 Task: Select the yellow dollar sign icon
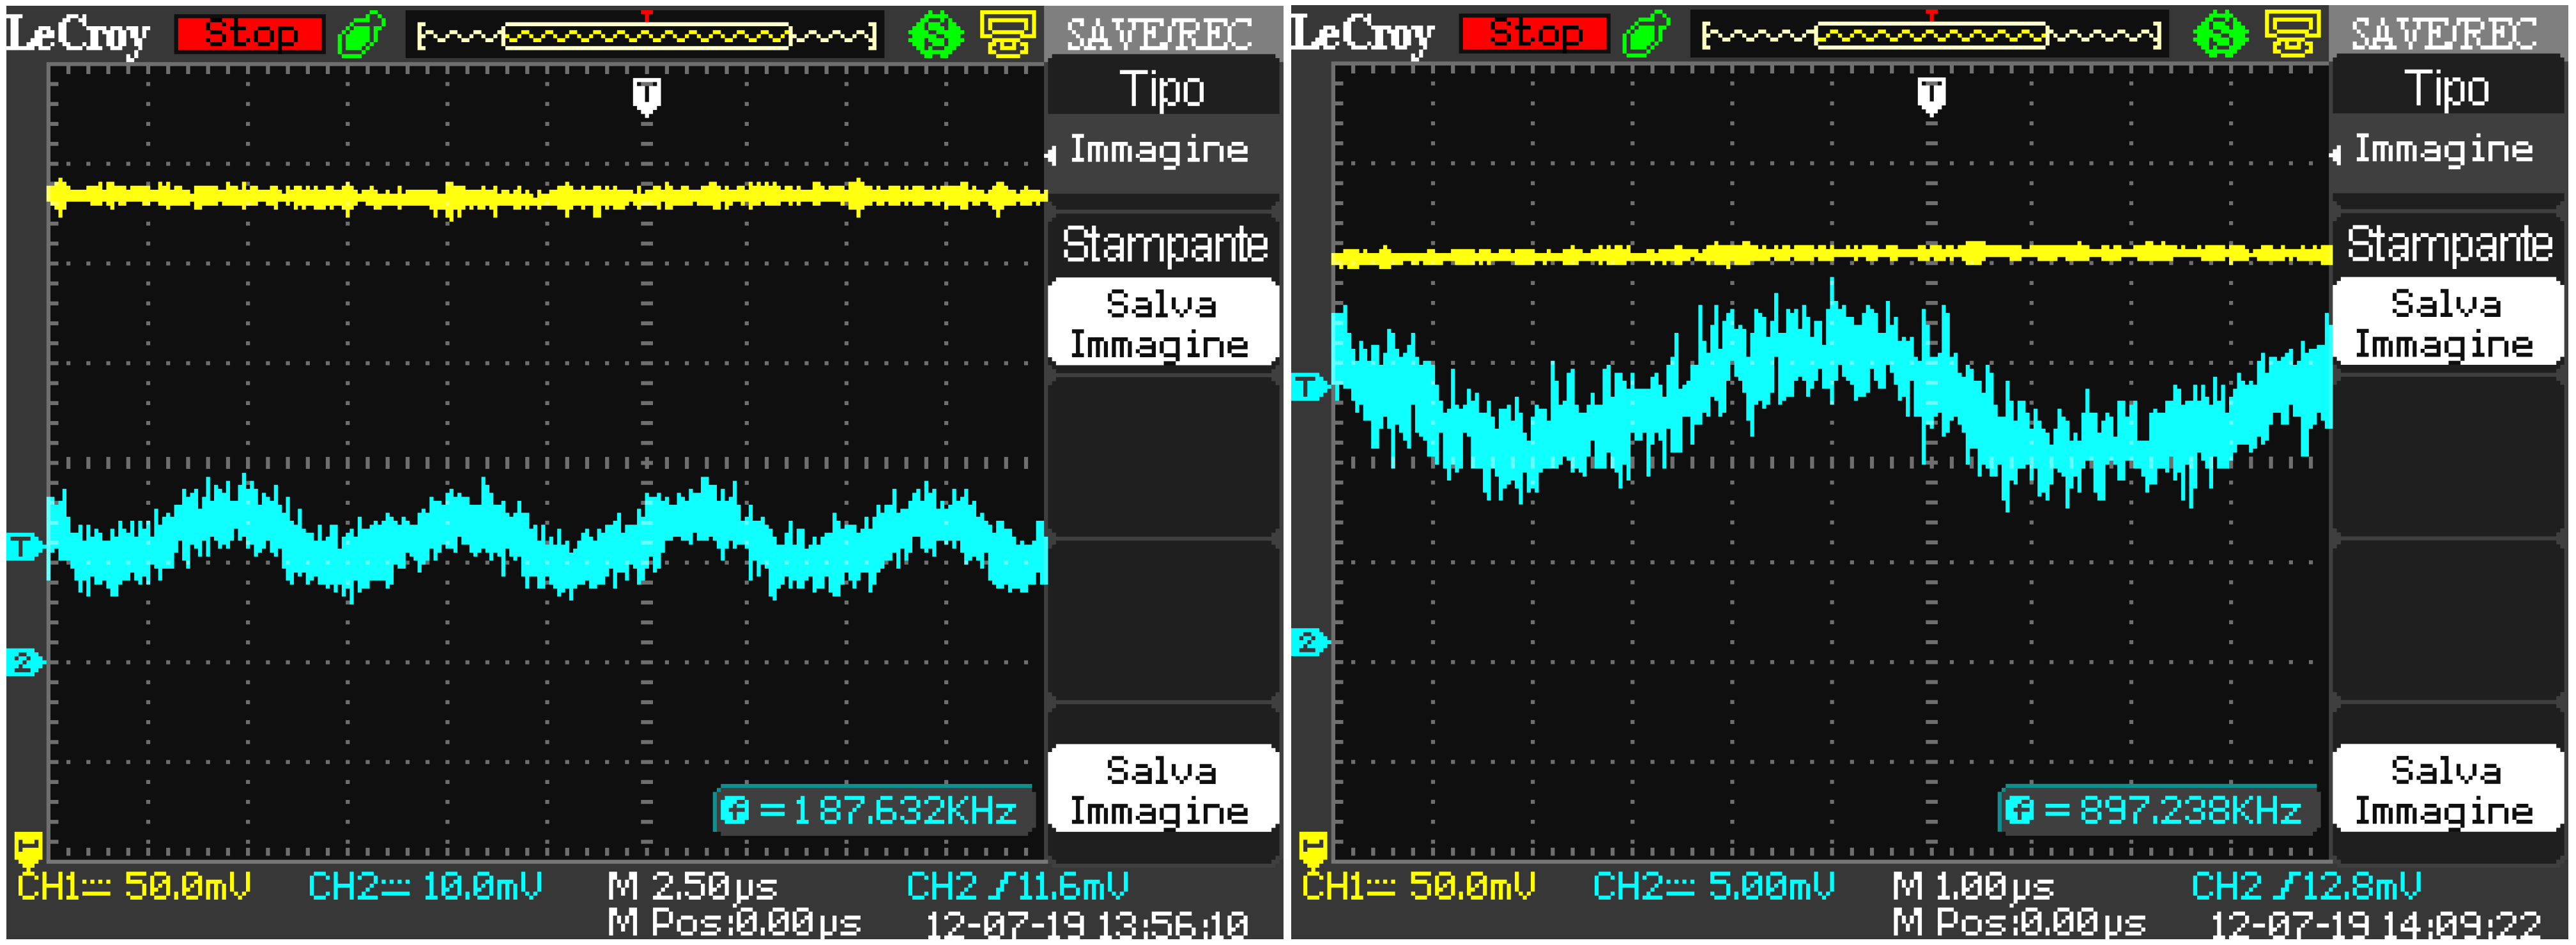click(934, 33)
